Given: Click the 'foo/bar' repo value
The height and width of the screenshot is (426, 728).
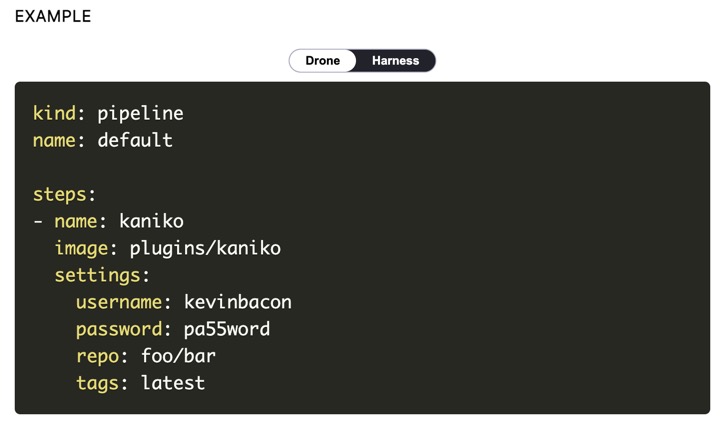Looking at the screenshot, I should (178, 356).
